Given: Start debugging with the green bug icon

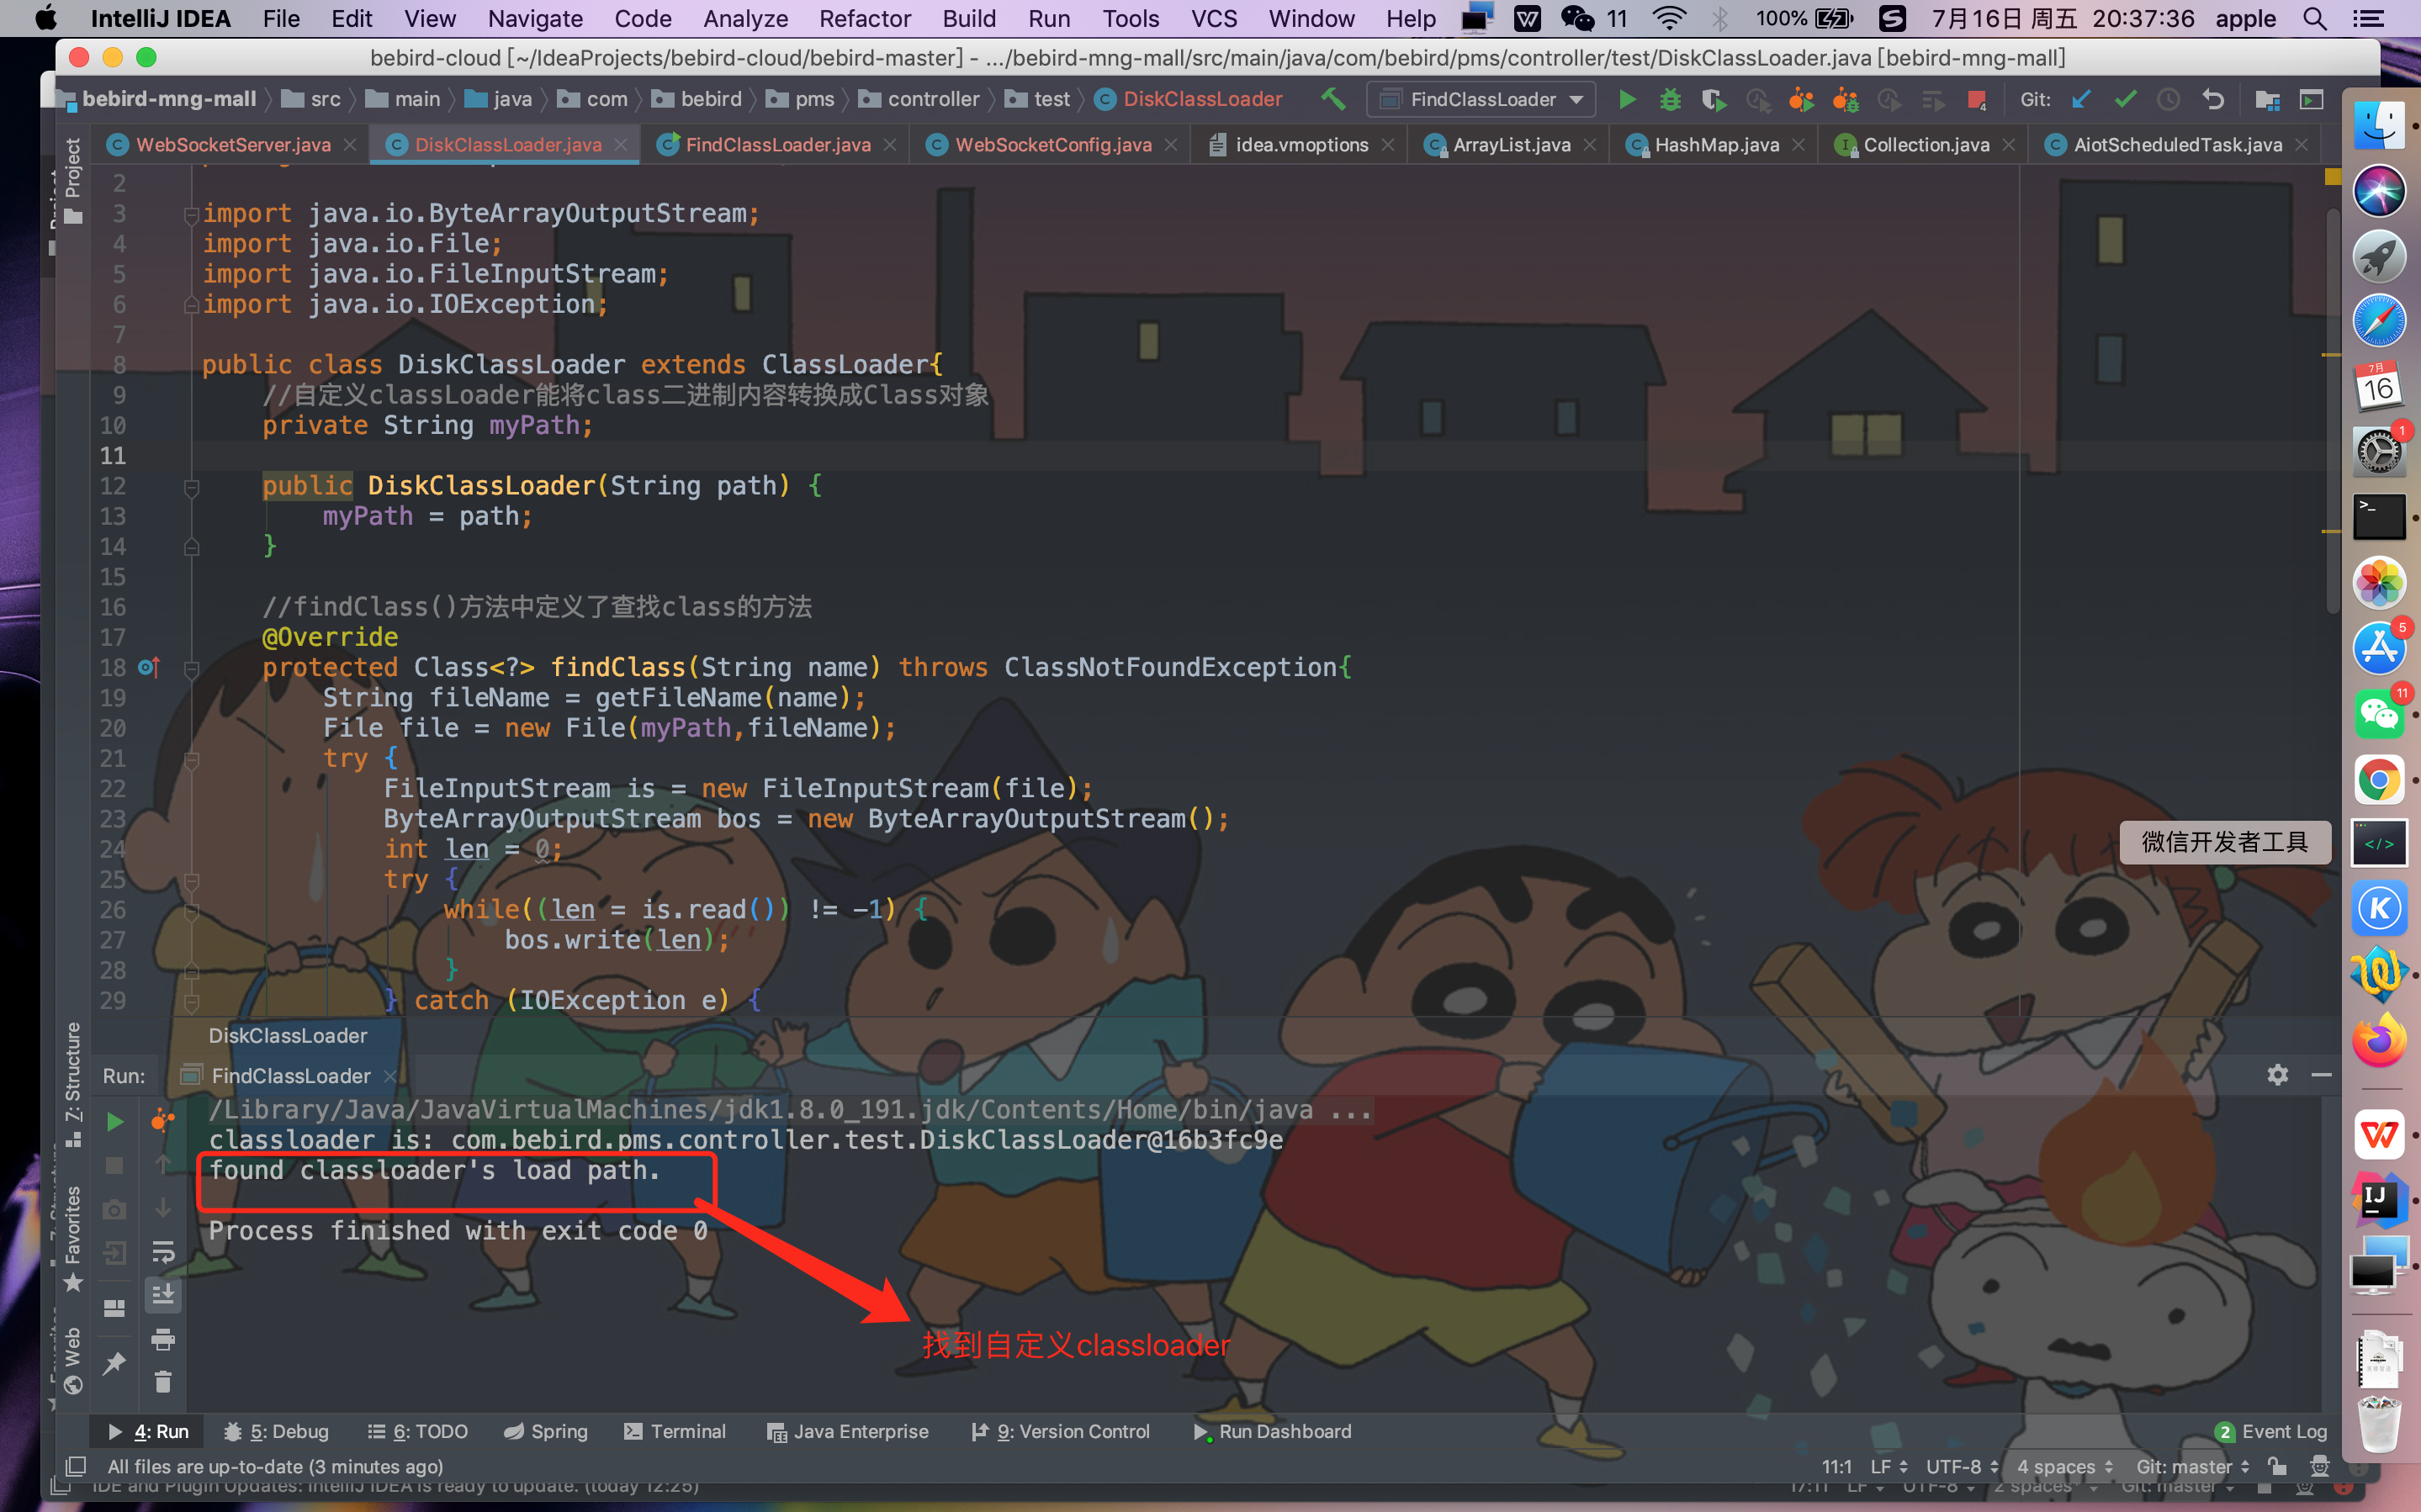Looking at the screenshot, I should click(x=1670, y=99).
